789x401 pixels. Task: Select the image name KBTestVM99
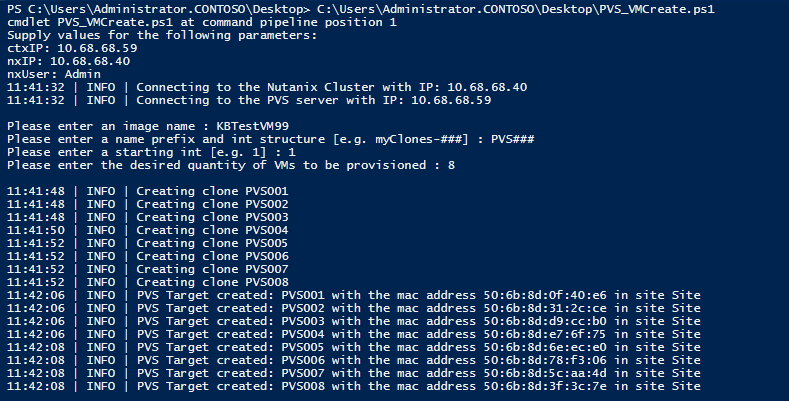pos(253,126)
